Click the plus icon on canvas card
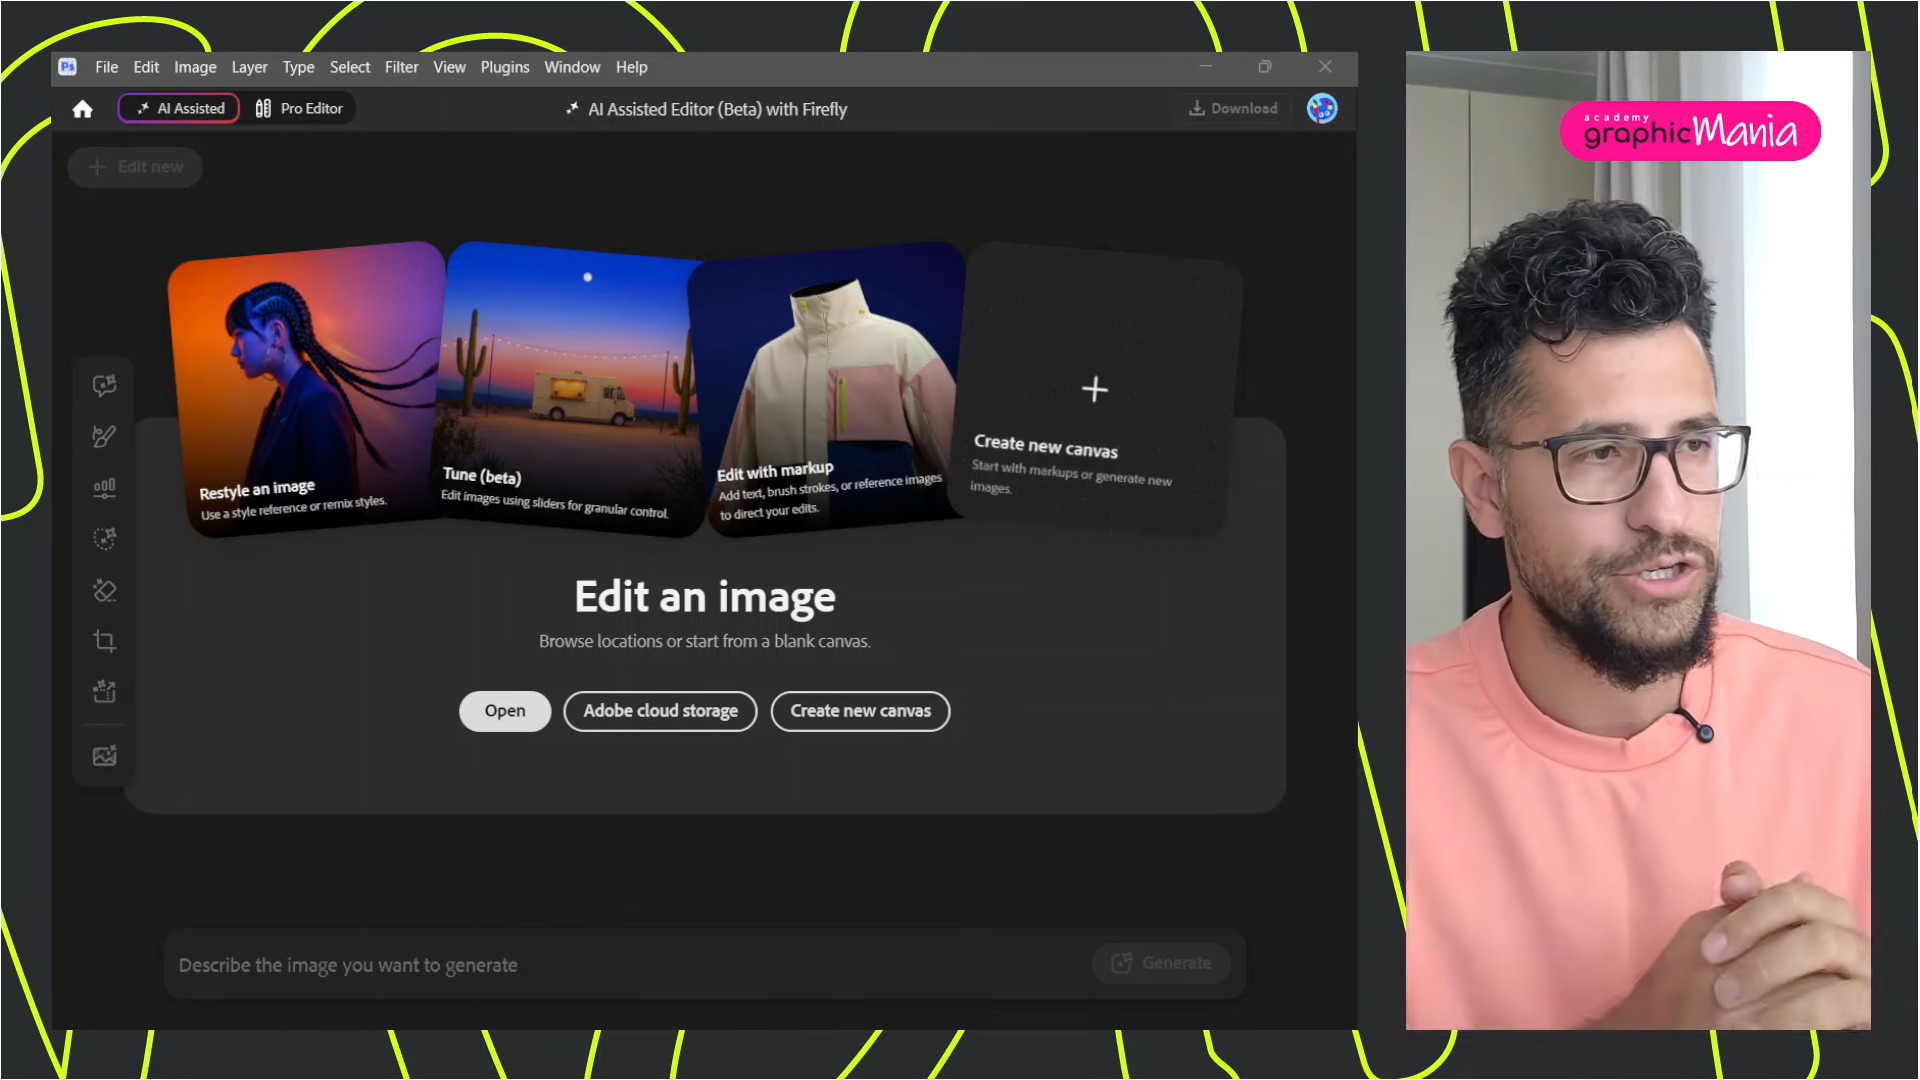The height and width of the screenshot is (1080, 1920). click(1095, 389)
